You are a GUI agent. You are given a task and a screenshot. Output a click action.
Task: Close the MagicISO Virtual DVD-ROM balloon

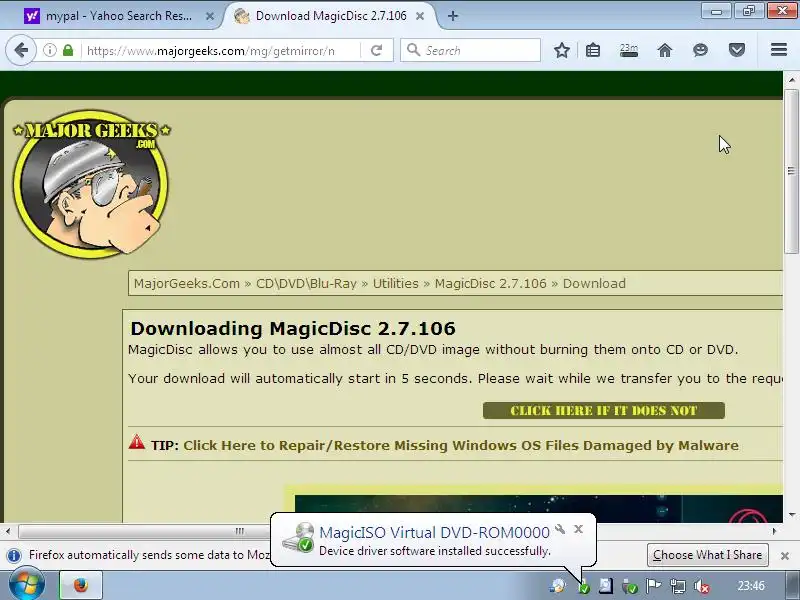pos(578,529)
